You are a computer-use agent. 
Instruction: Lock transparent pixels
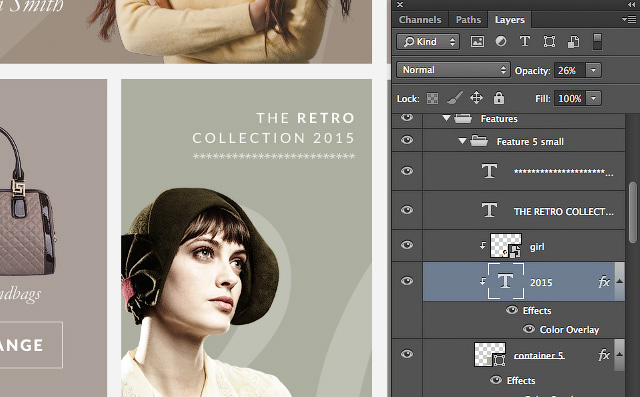click(x=432, y=98)
